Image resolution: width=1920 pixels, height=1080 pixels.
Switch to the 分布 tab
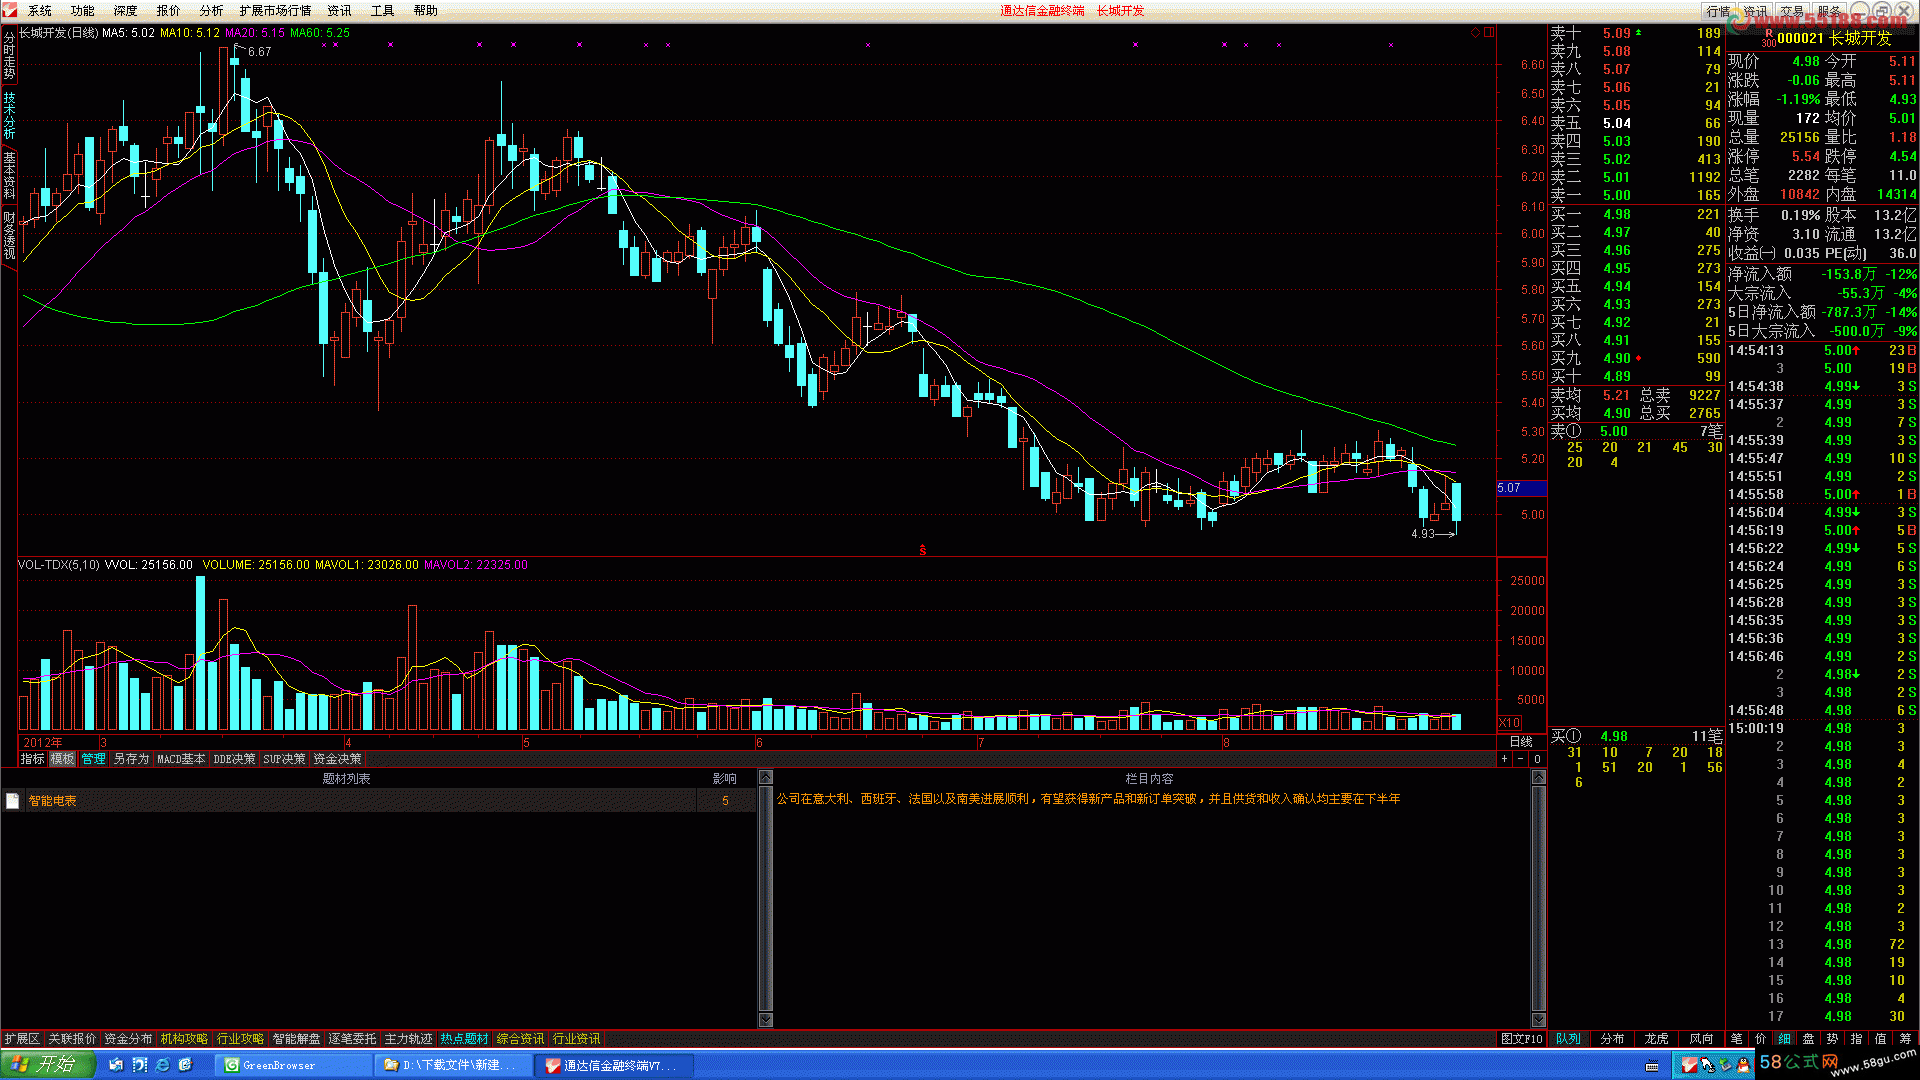[x=1612, y=1039]
